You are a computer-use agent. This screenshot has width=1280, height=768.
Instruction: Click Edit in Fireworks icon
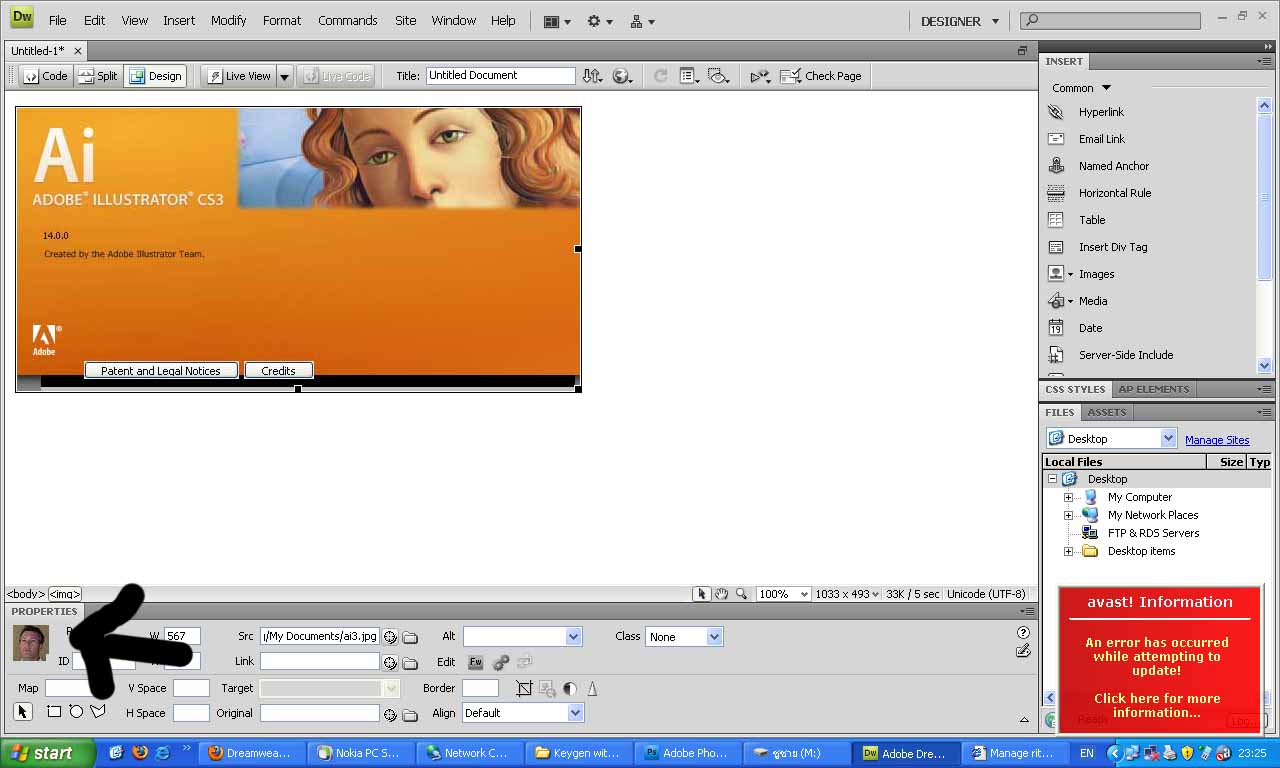click(x=476, y=662)
